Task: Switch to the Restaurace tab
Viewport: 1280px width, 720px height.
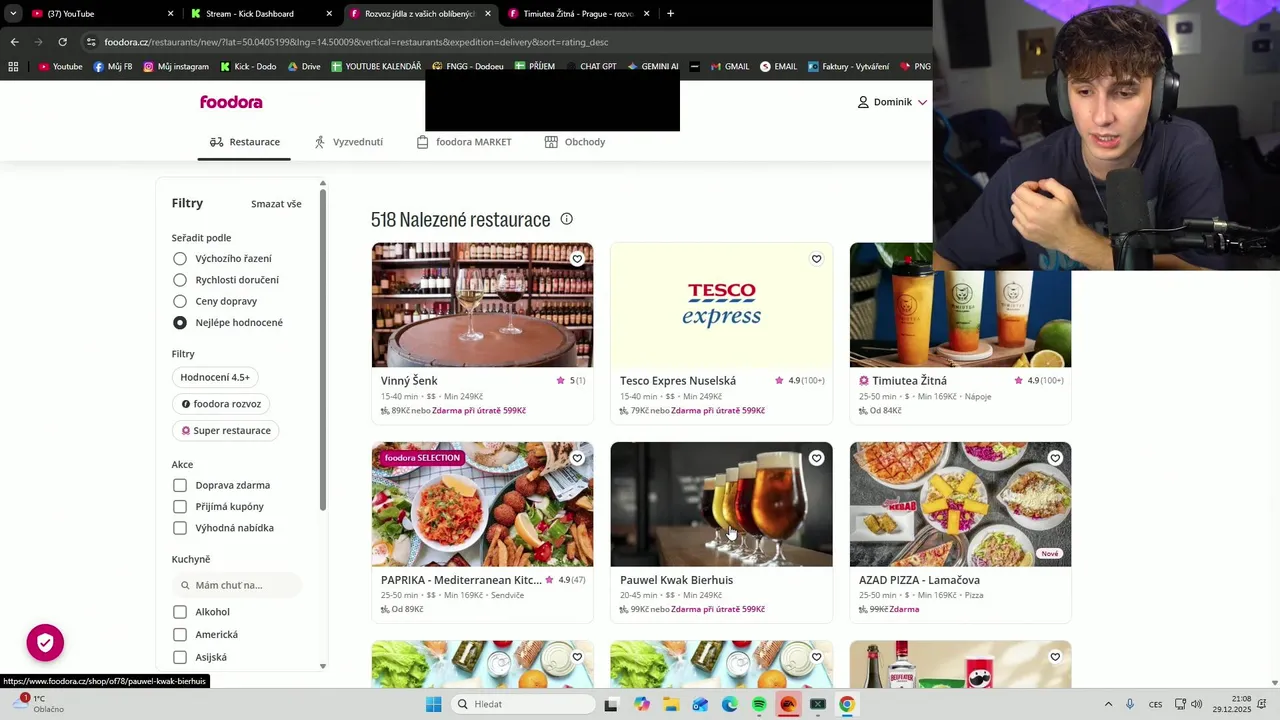Action: (x=245, y=142)
